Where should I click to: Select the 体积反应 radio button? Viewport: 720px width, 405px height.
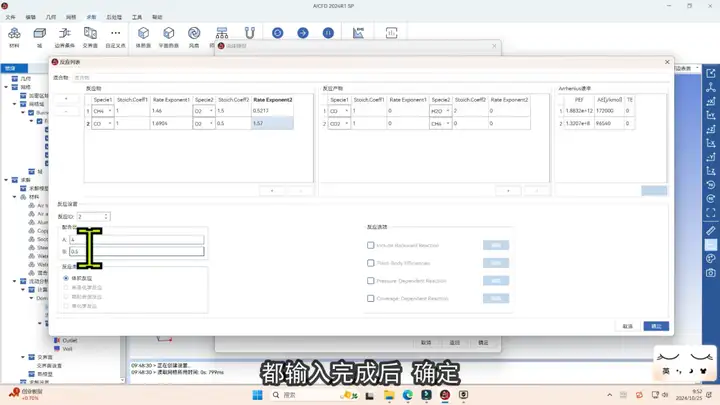pyautogui.click(x=66, y=278)
